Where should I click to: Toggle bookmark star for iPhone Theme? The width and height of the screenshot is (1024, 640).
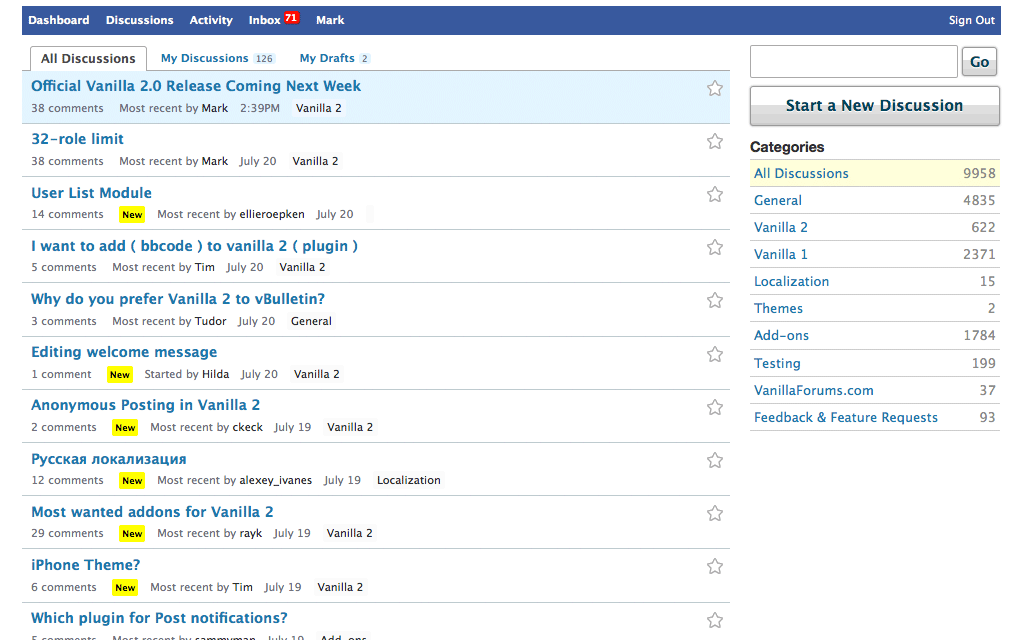714,566
